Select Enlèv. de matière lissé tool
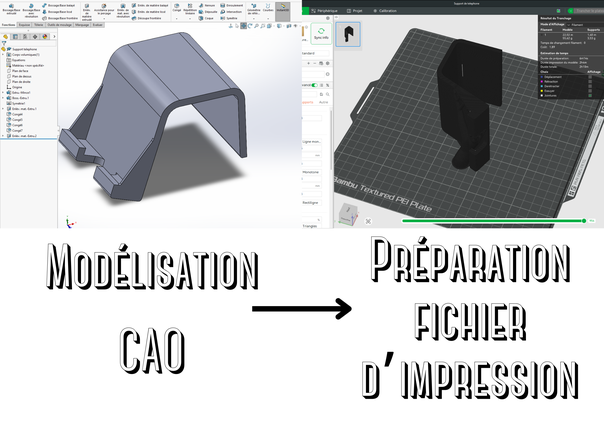Screen dimensions: 604x427 149,12
